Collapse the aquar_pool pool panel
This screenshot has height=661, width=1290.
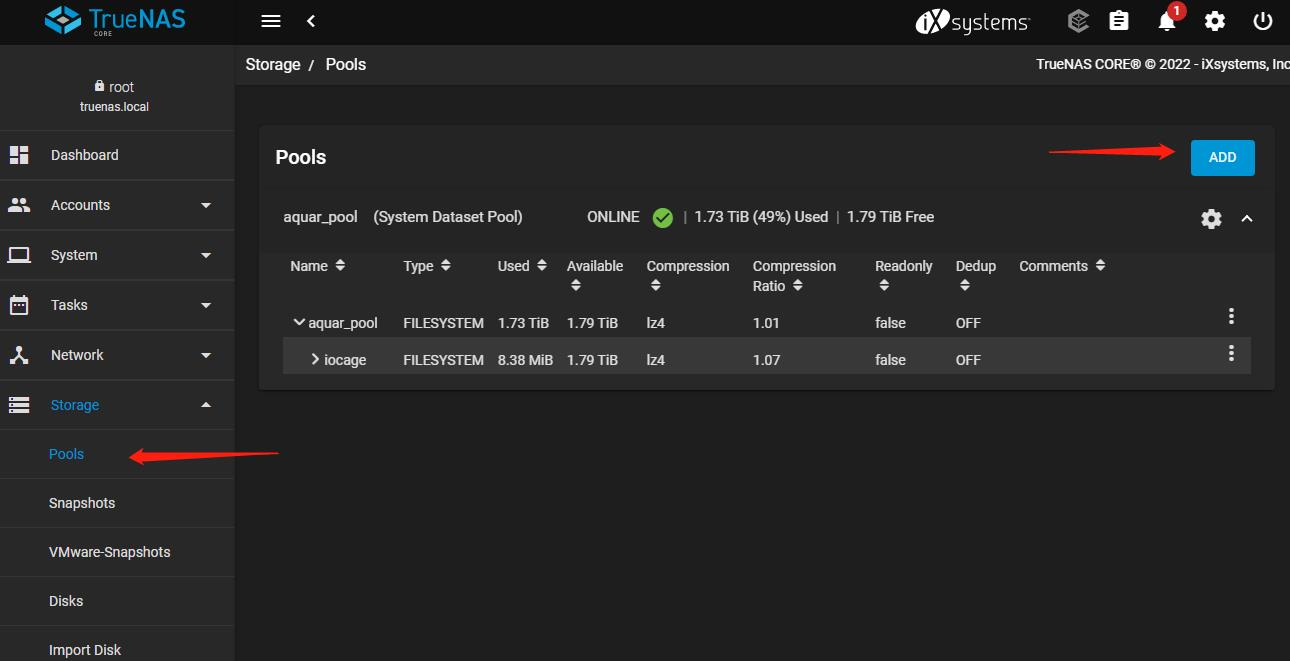point(1247,218)
